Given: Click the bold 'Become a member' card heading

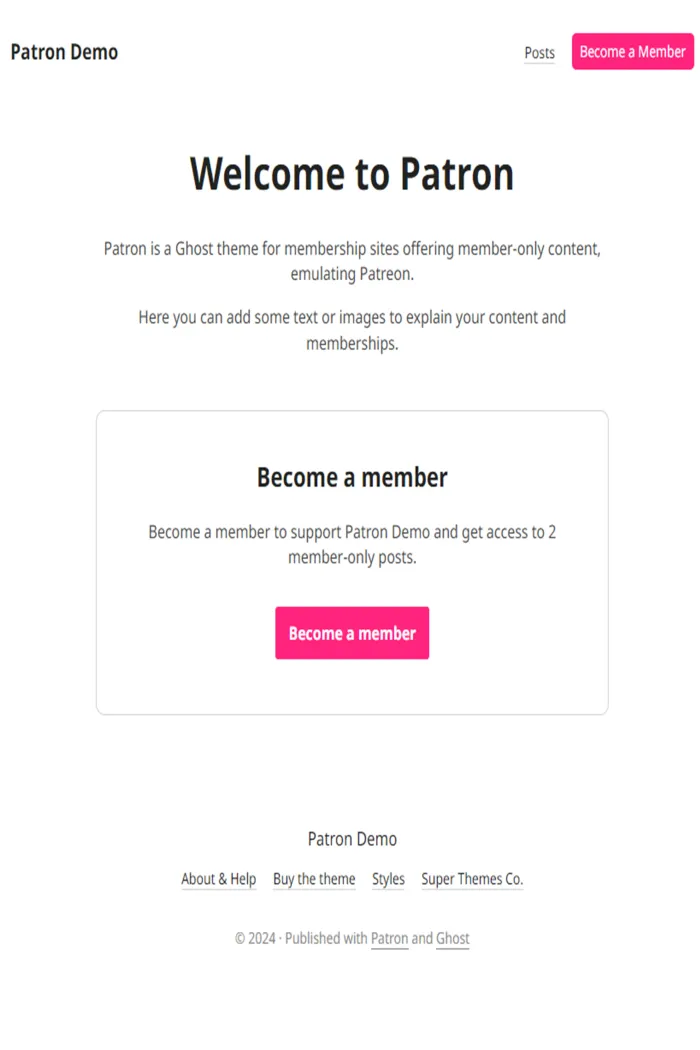Looking at the screenshot, I should 352,477.
